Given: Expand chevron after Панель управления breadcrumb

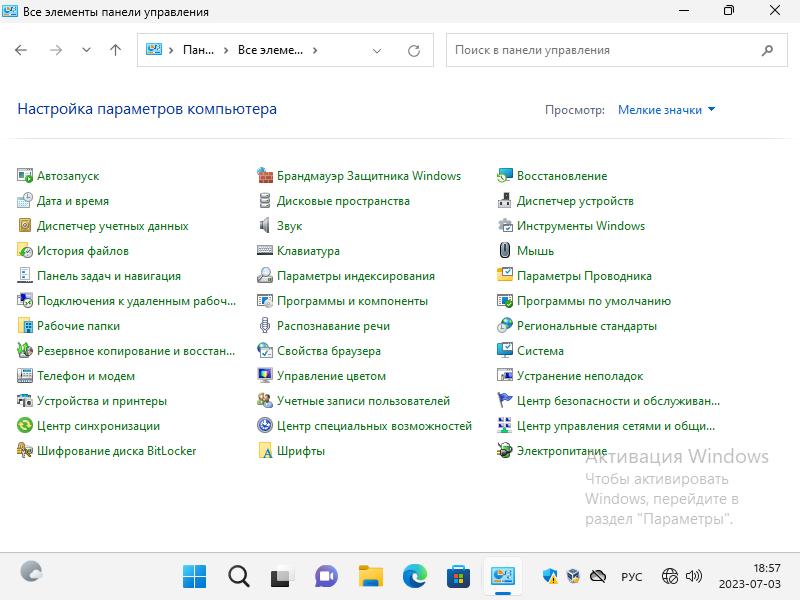Looking at the screenshot, I should tap(226, 50).
